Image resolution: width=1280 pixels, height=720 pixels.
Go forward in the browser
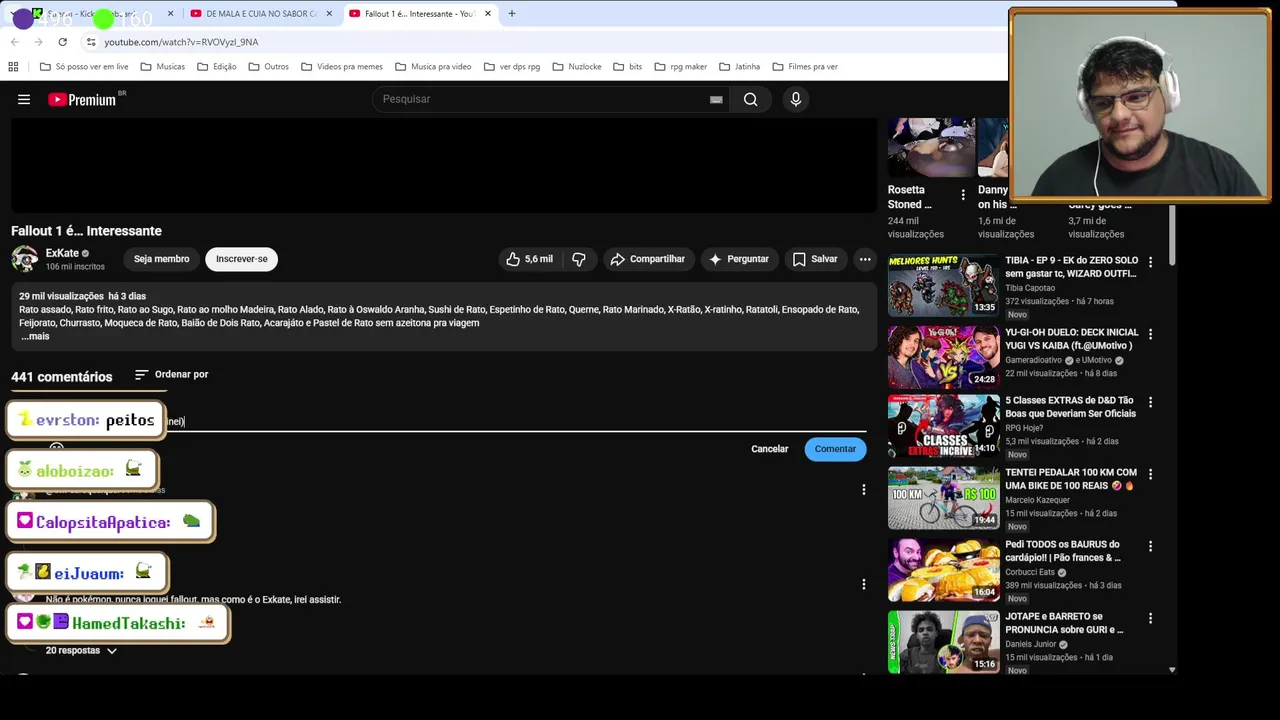[38, 42]
